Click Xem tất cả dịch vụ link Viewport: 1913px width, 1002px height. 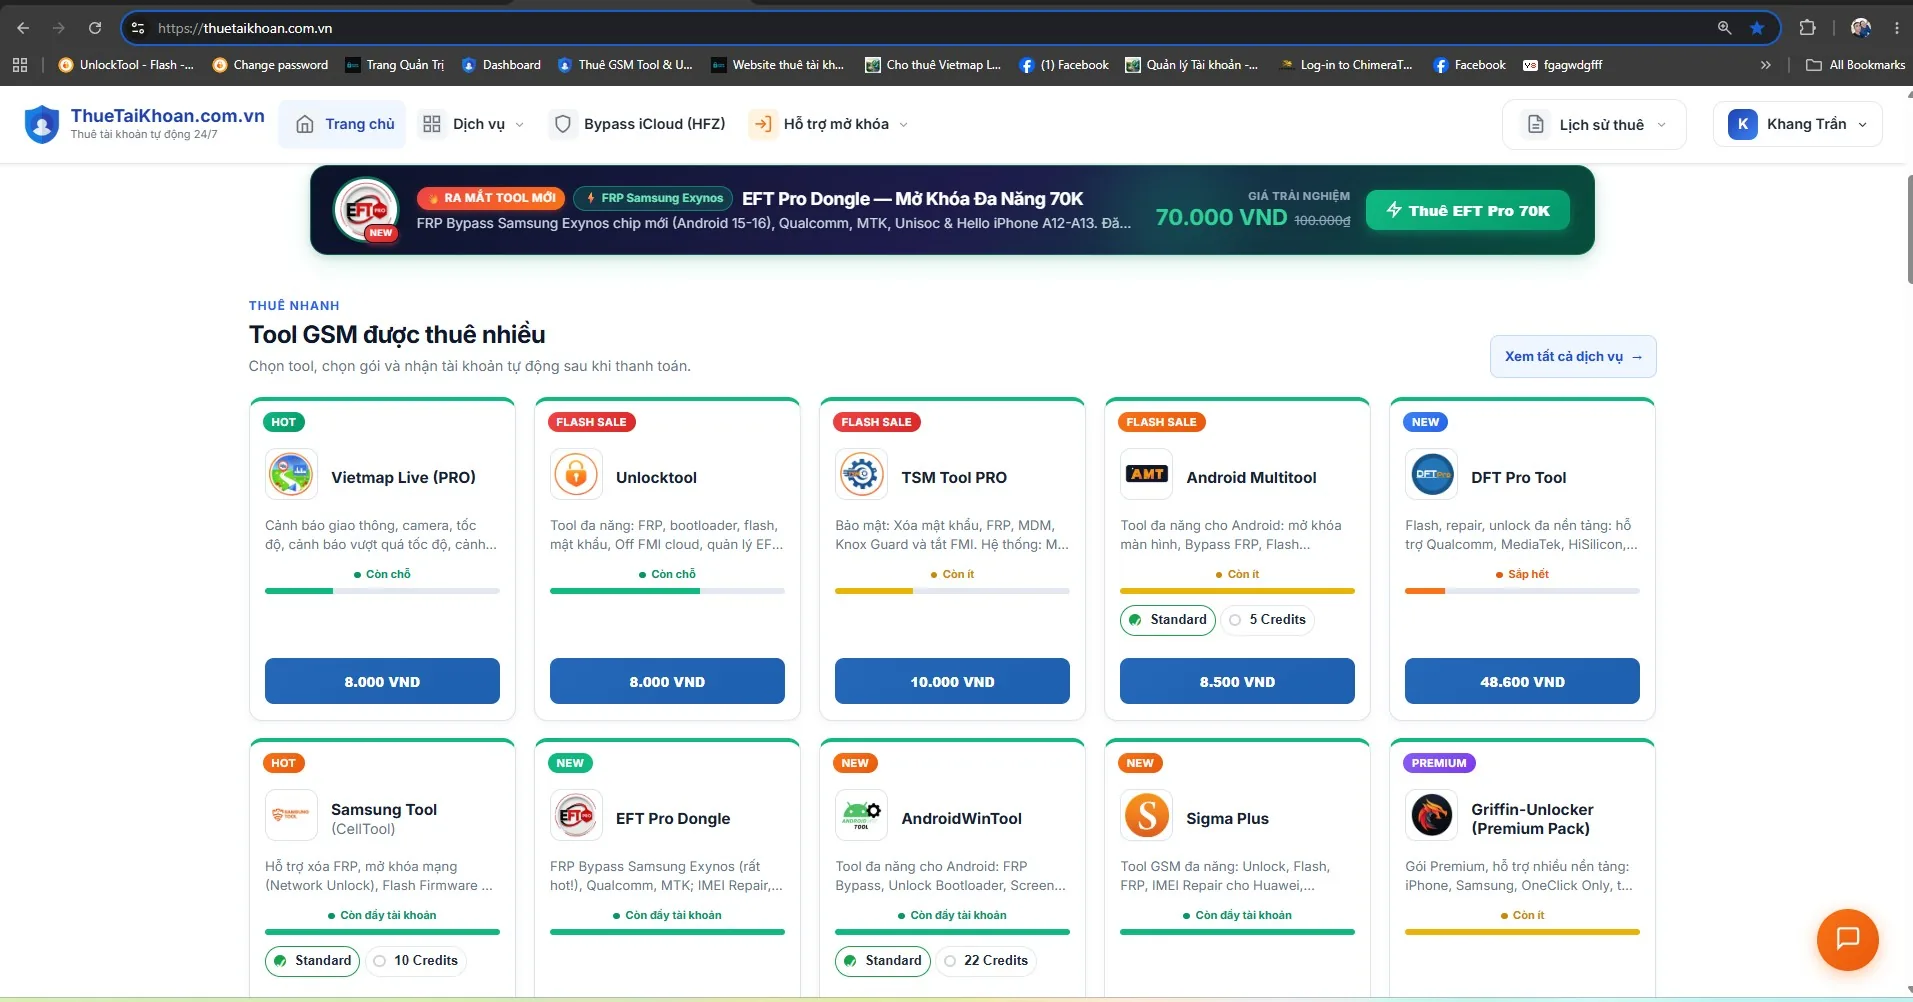coord(1573,357)
